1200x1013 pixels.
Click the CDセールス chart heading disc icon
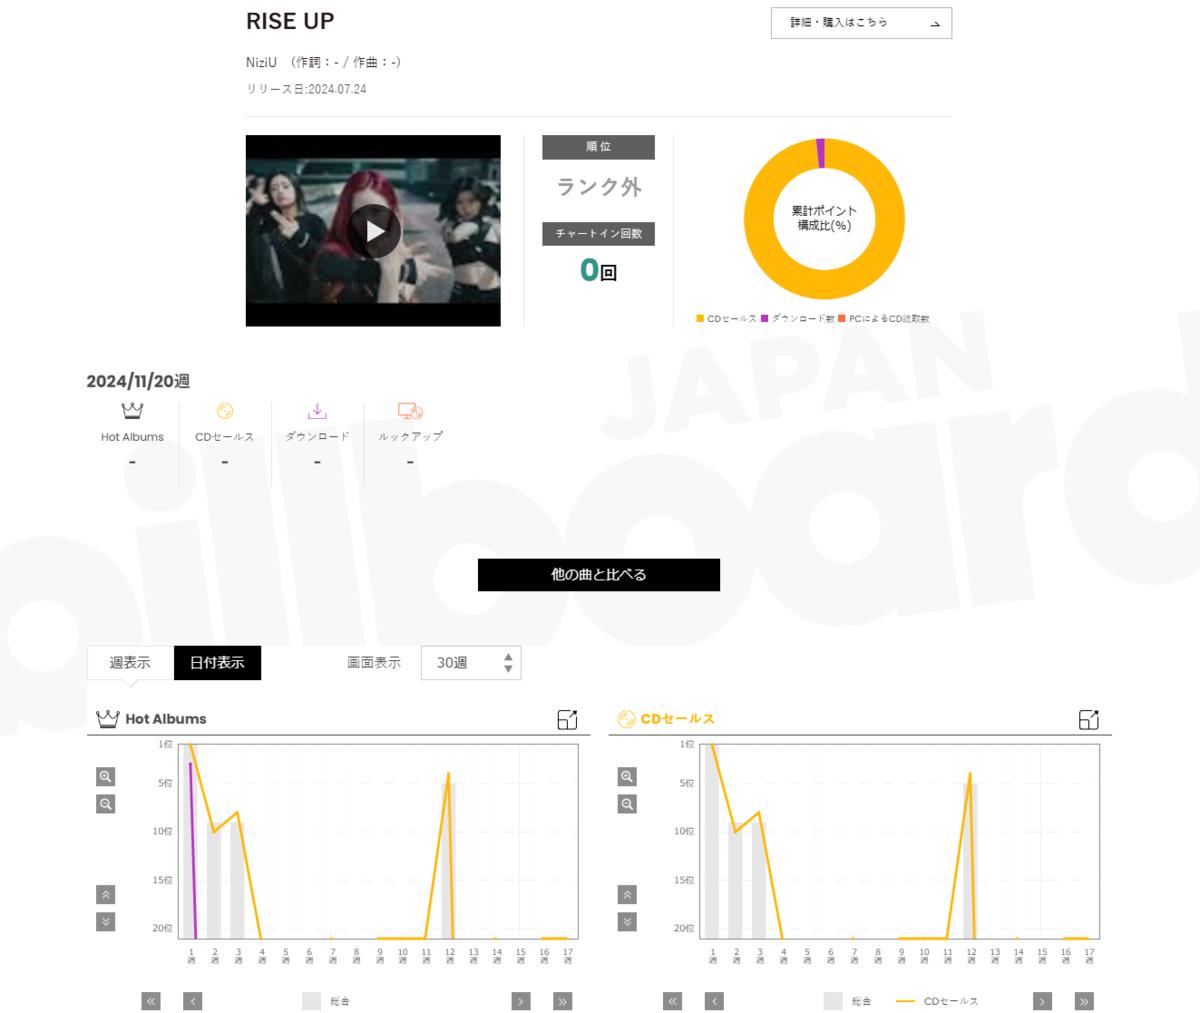627,718
